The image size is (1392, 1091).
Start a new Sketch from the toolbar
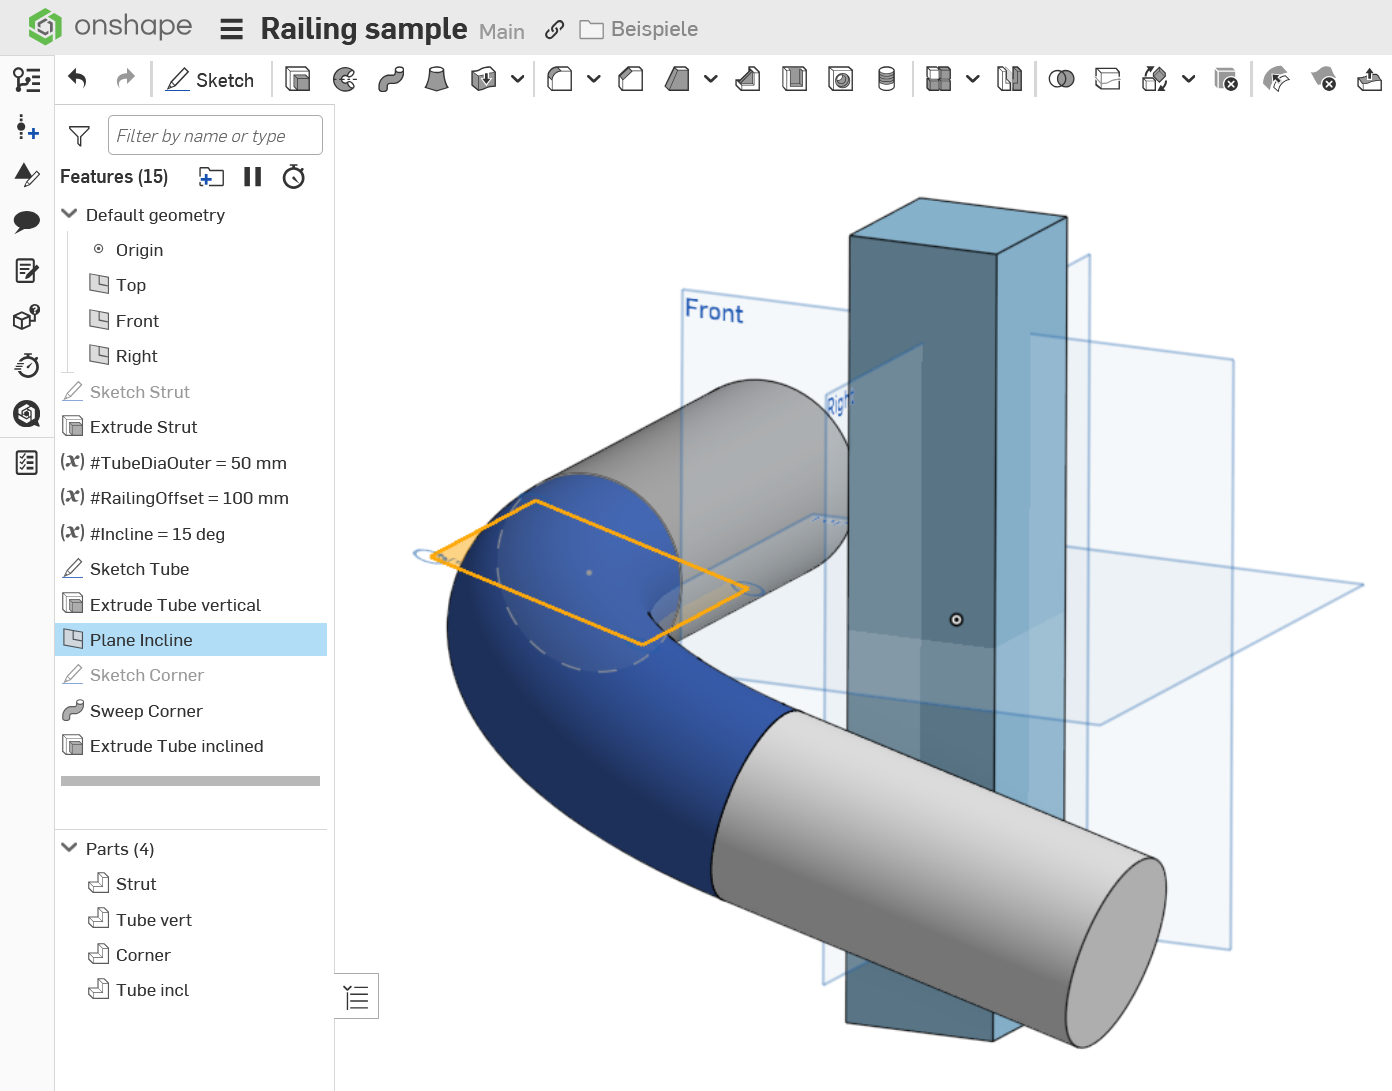pos(210,80)
